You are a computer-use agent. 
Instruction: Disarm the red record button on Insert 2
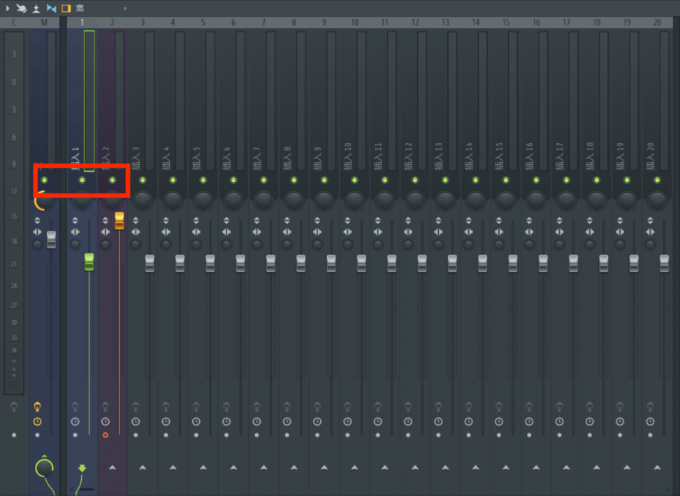click(x=105, y=435)
